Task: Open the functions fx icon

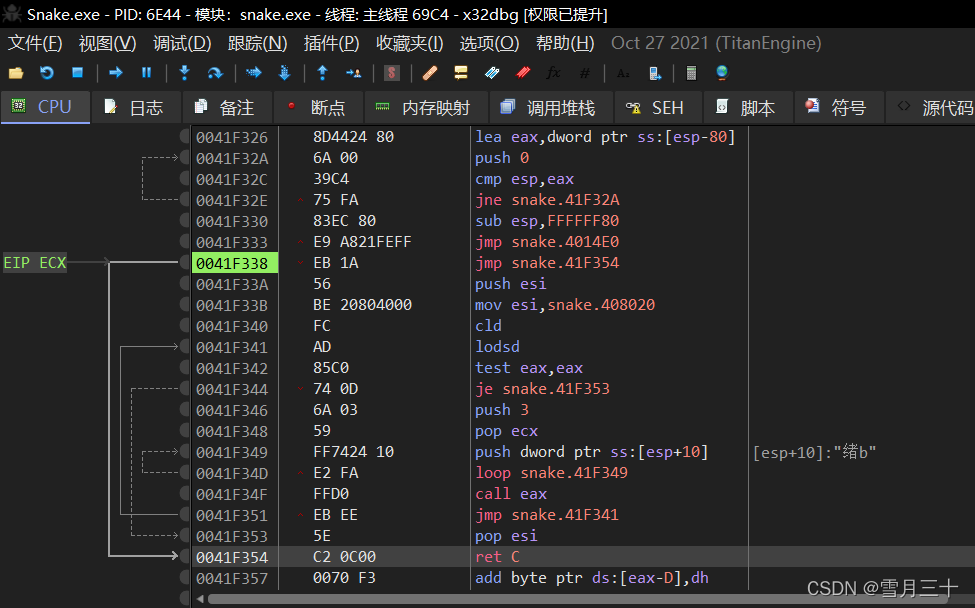Action: point(553,73)
